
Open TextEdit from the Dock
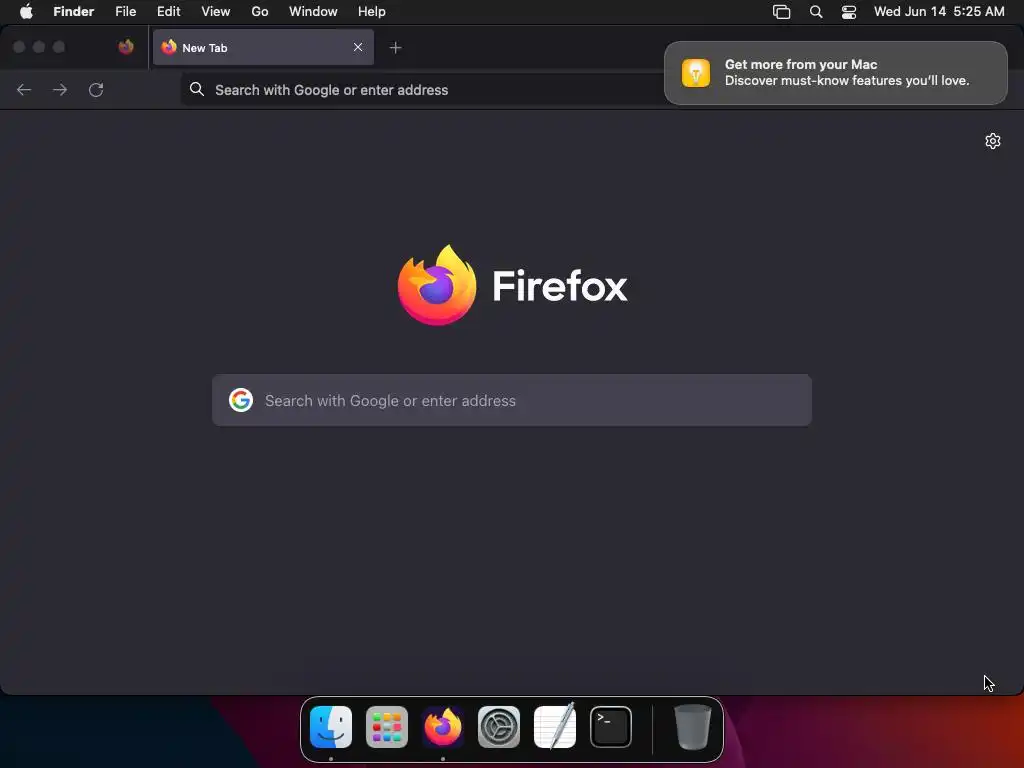pos(555,726)
